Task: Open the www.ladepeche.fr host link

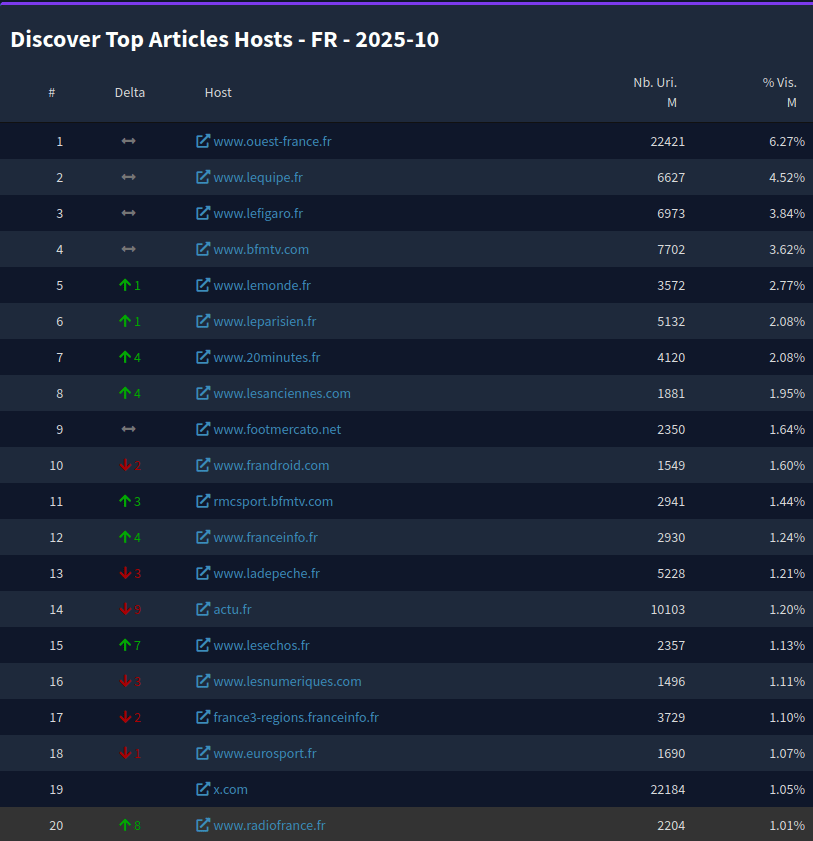Action: pos(267,573)
